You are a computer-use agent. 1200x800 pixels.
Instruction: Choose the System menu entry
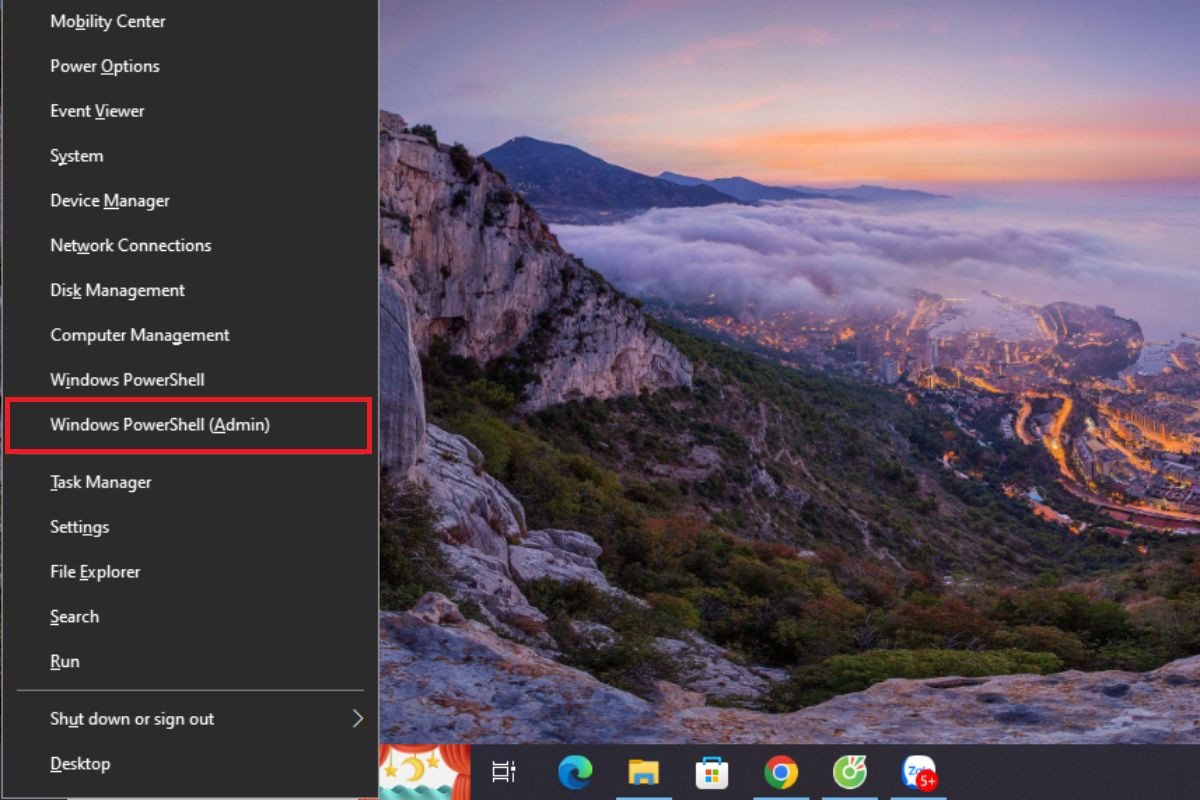point(190,156)
